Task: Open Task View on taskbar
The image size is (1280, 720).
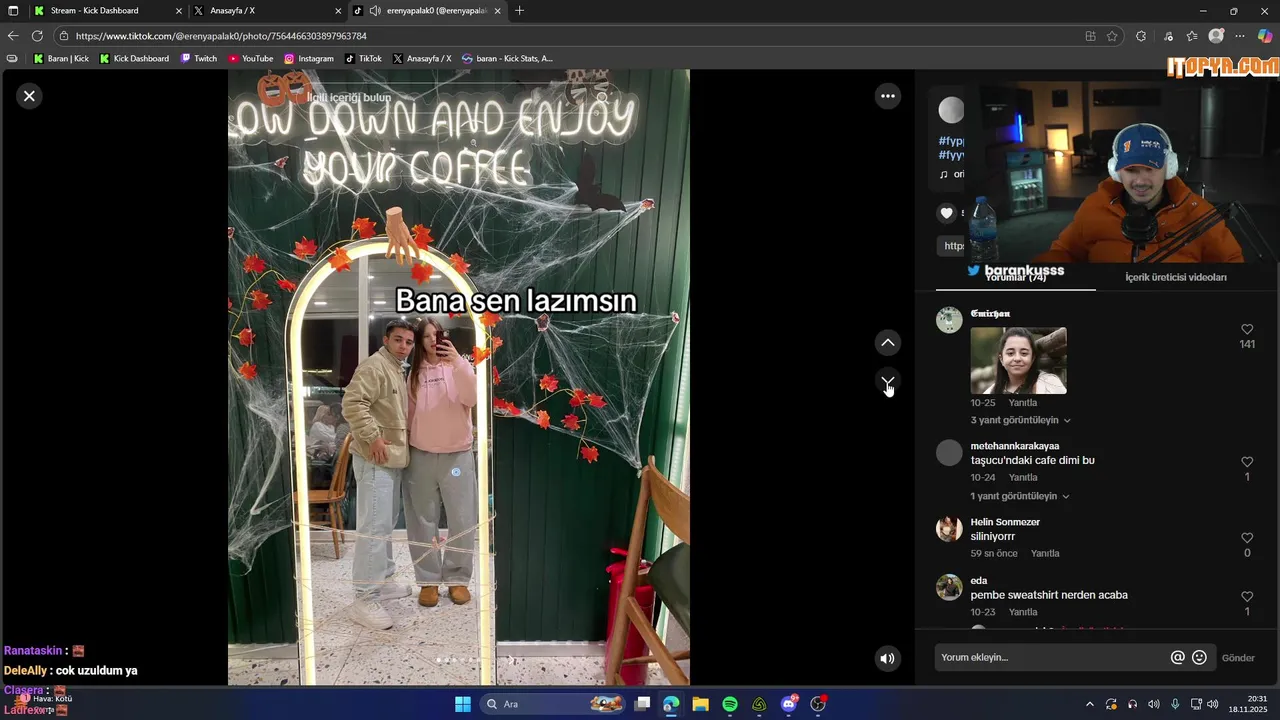Action: tap(642, 704)
